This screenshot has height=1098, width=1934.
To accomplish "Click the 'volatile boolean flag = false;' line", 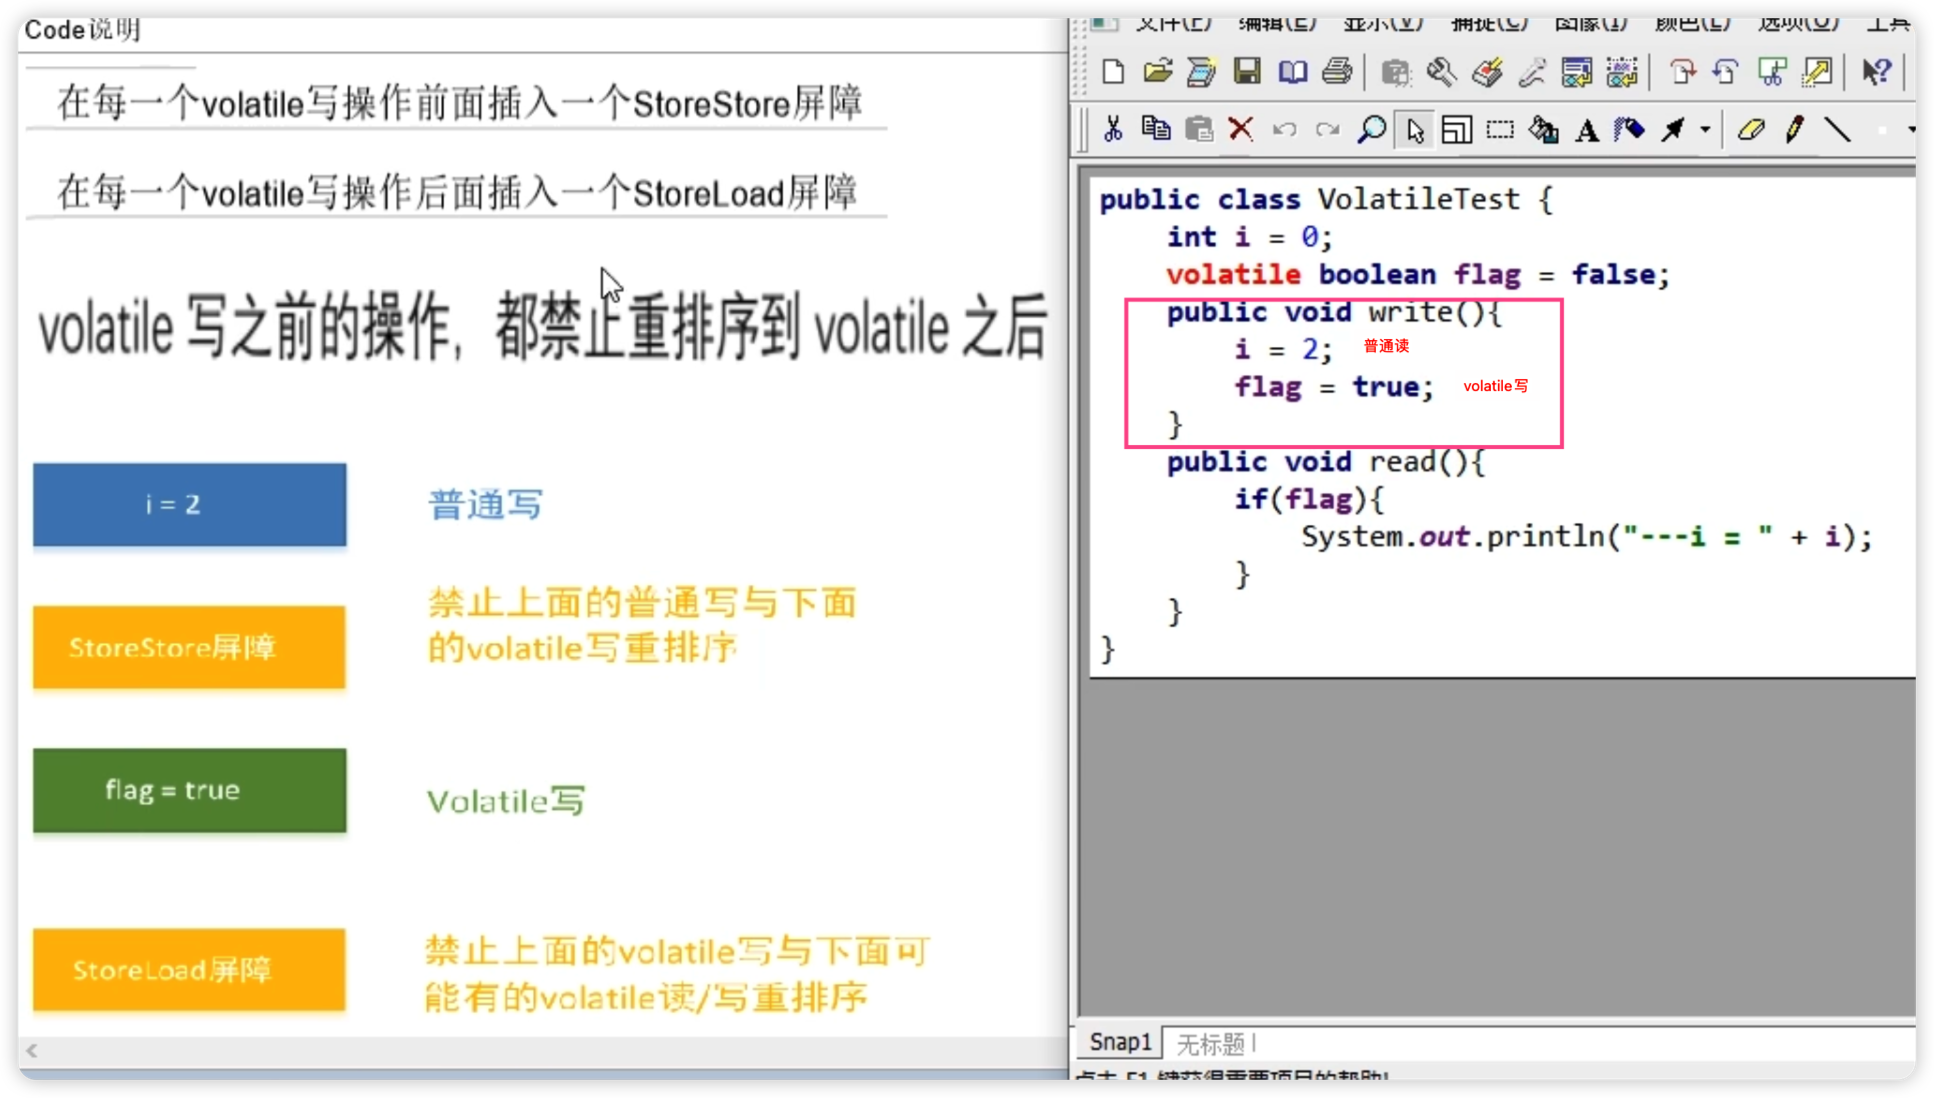I will coord(1418,274).
